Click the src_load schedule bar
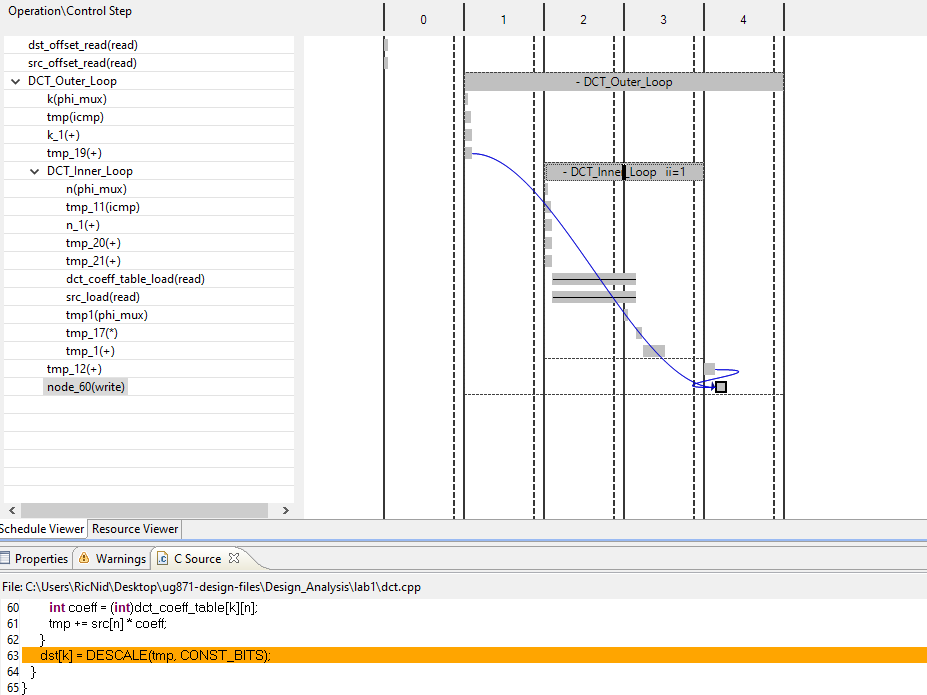Viewport: 927px width, 695px height. click(594, 297)
